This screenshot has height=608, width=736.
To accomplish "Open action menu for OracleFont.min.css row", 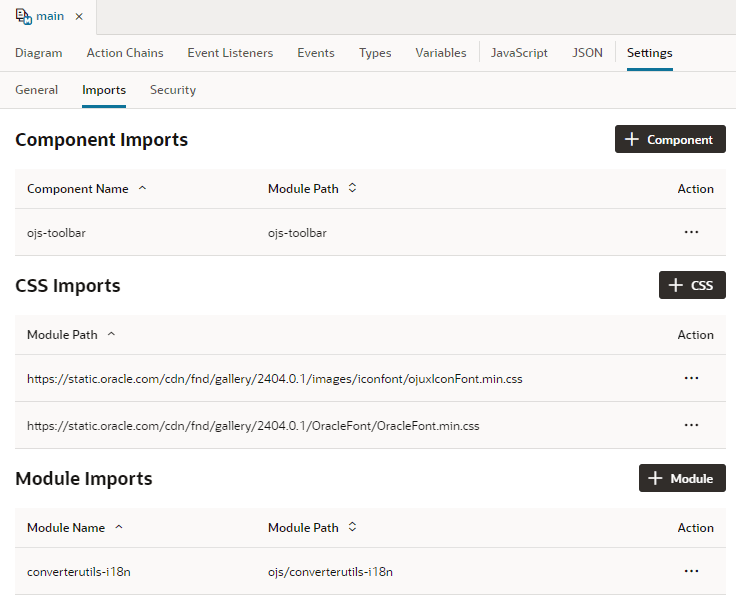I will click(x=691, y=425).
